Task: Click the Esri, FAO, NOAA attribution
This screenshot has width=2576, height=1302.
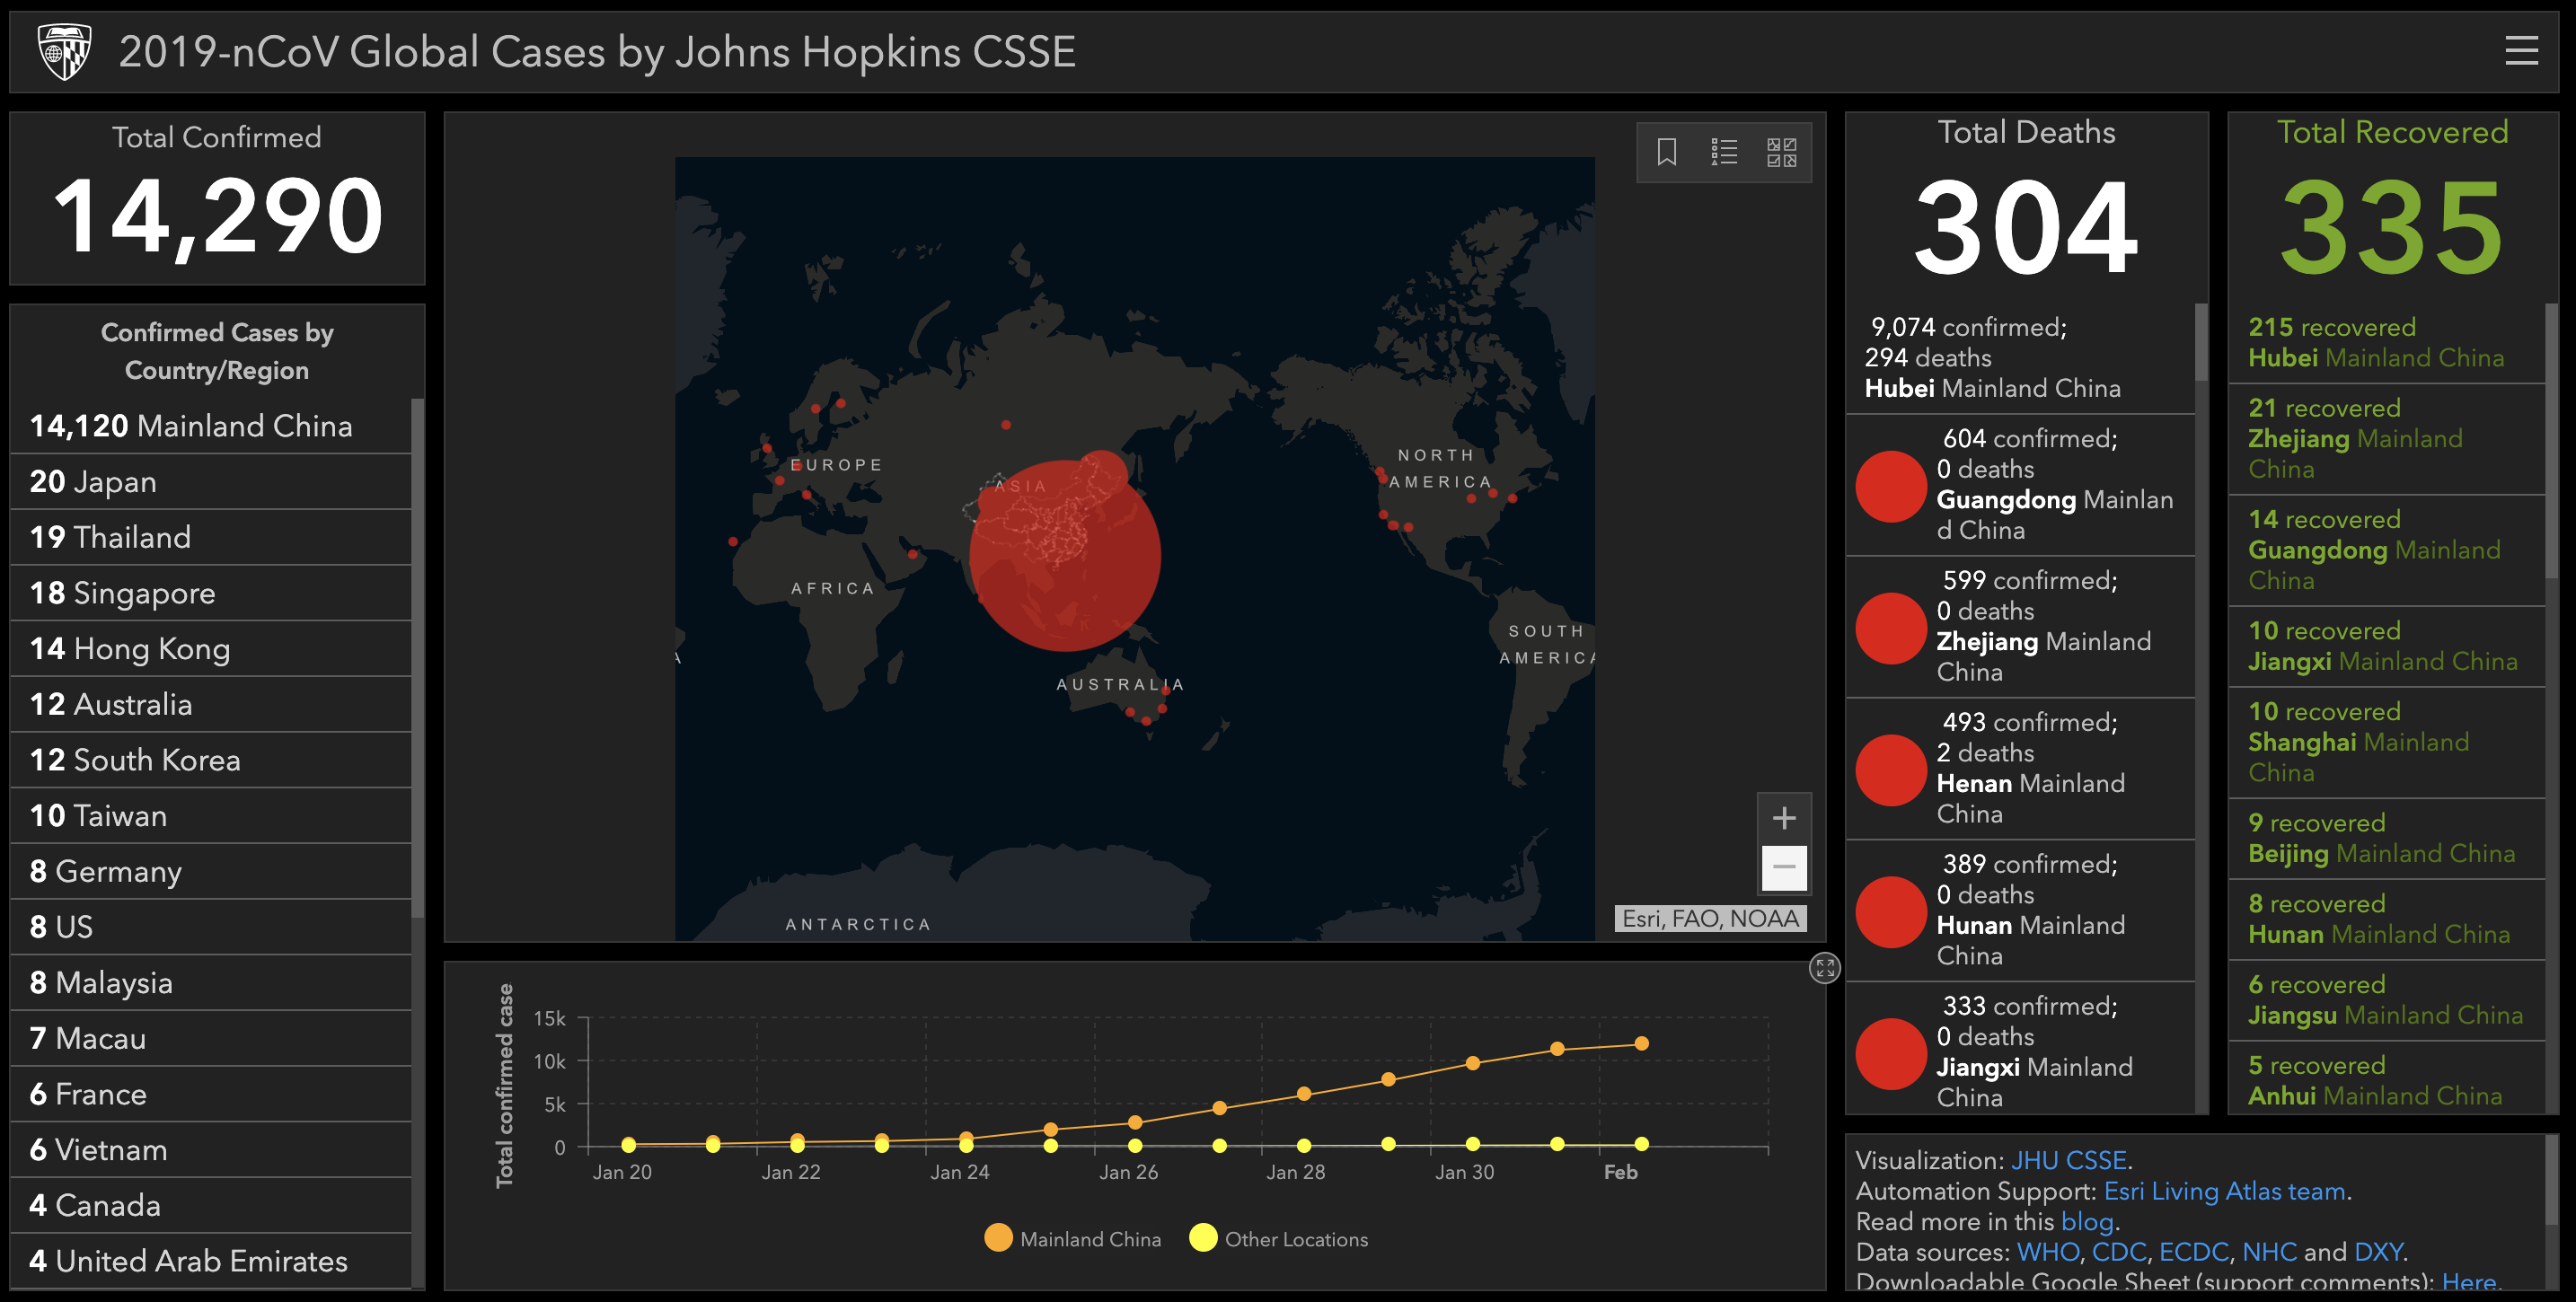Action: [1710, 918]
